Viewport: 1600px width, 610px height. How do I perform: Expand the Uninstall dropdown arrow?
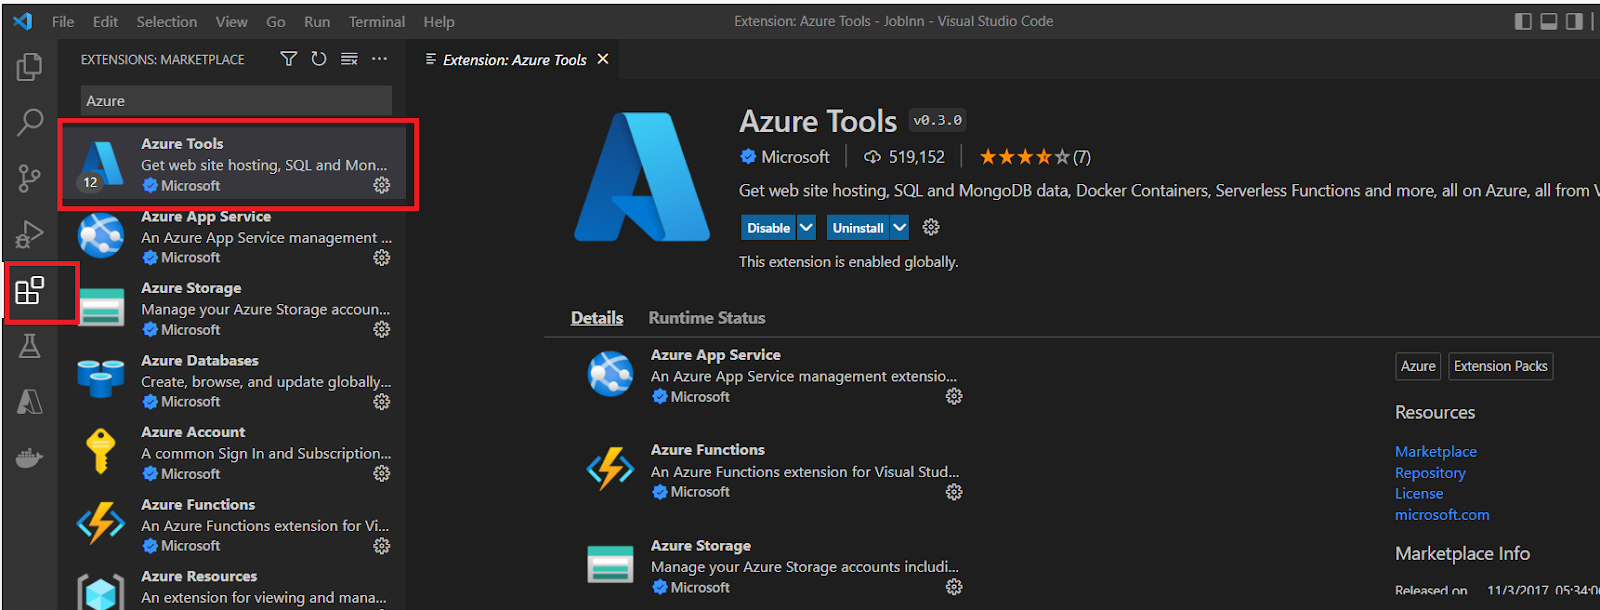tap(899, 227)
